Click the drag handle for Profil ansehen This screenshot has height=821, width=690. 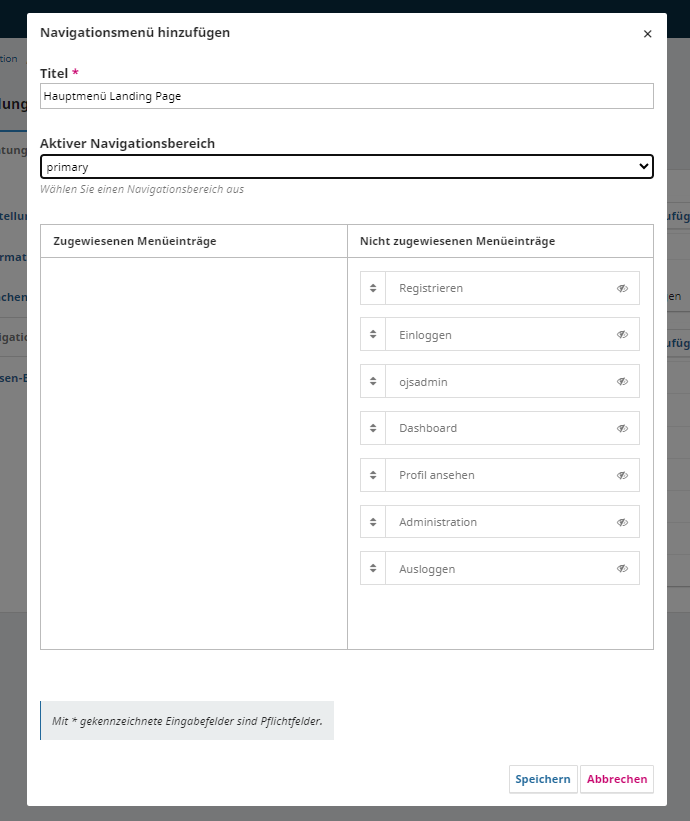tap(373, 475)
